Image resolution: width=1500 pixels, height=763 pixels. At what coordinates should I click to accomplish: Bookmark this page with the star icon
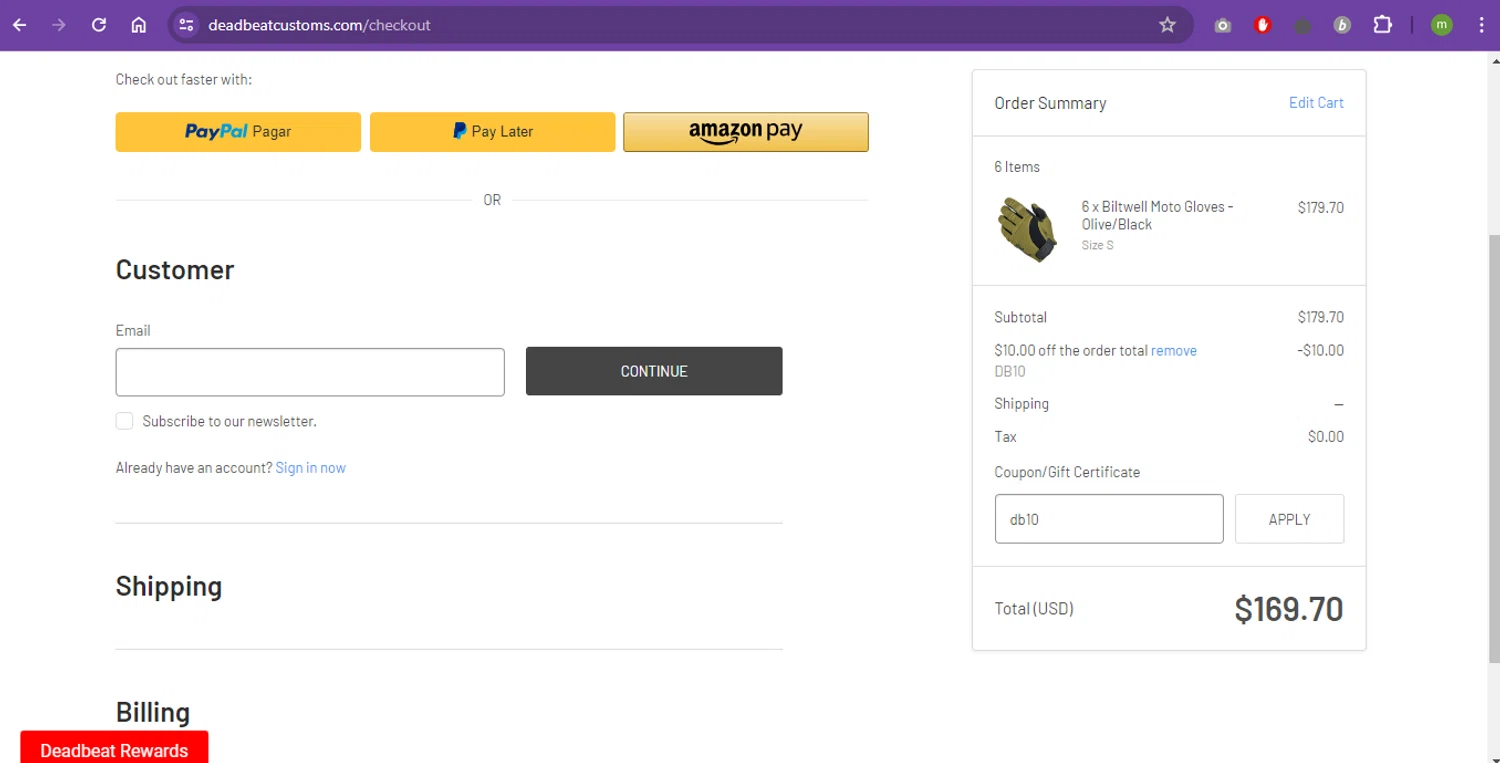tap(1167, 25)
